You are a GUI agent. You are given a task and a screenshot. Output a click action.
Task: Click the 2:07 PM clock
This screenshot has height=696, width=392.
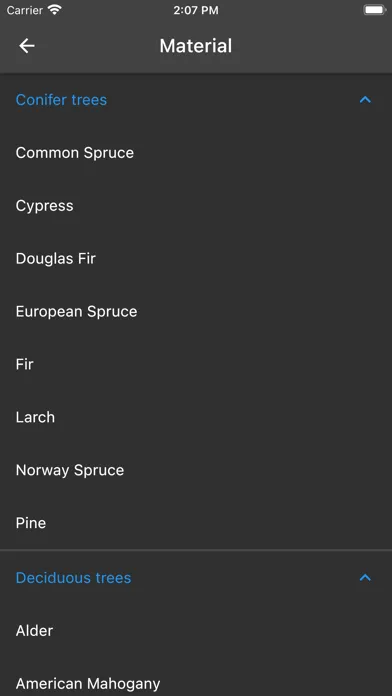click(x=196, y=10)
